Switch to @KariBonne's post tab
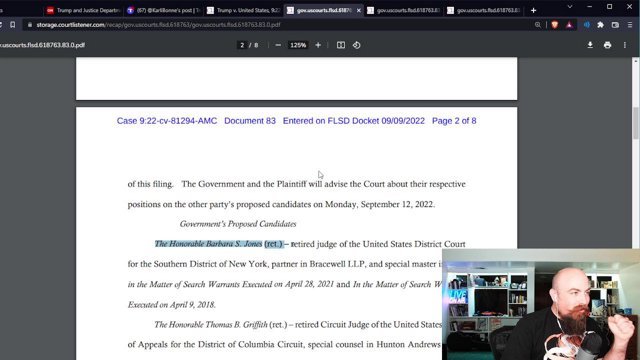Screen dimensions: 640x360 pyautogui.click(x=163, y=11)
